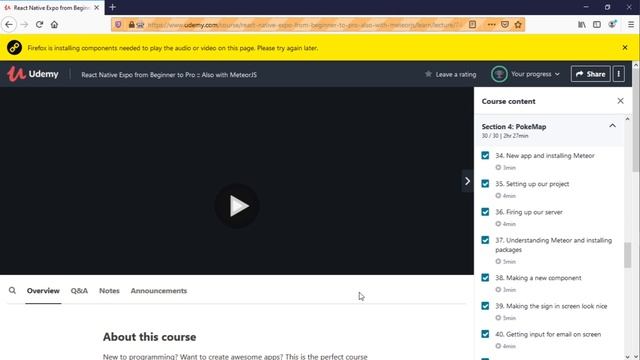Image resolution: width=640 pixels, height=360 pixels.
Task: Click the browser forward arrow
Action: 24,24
